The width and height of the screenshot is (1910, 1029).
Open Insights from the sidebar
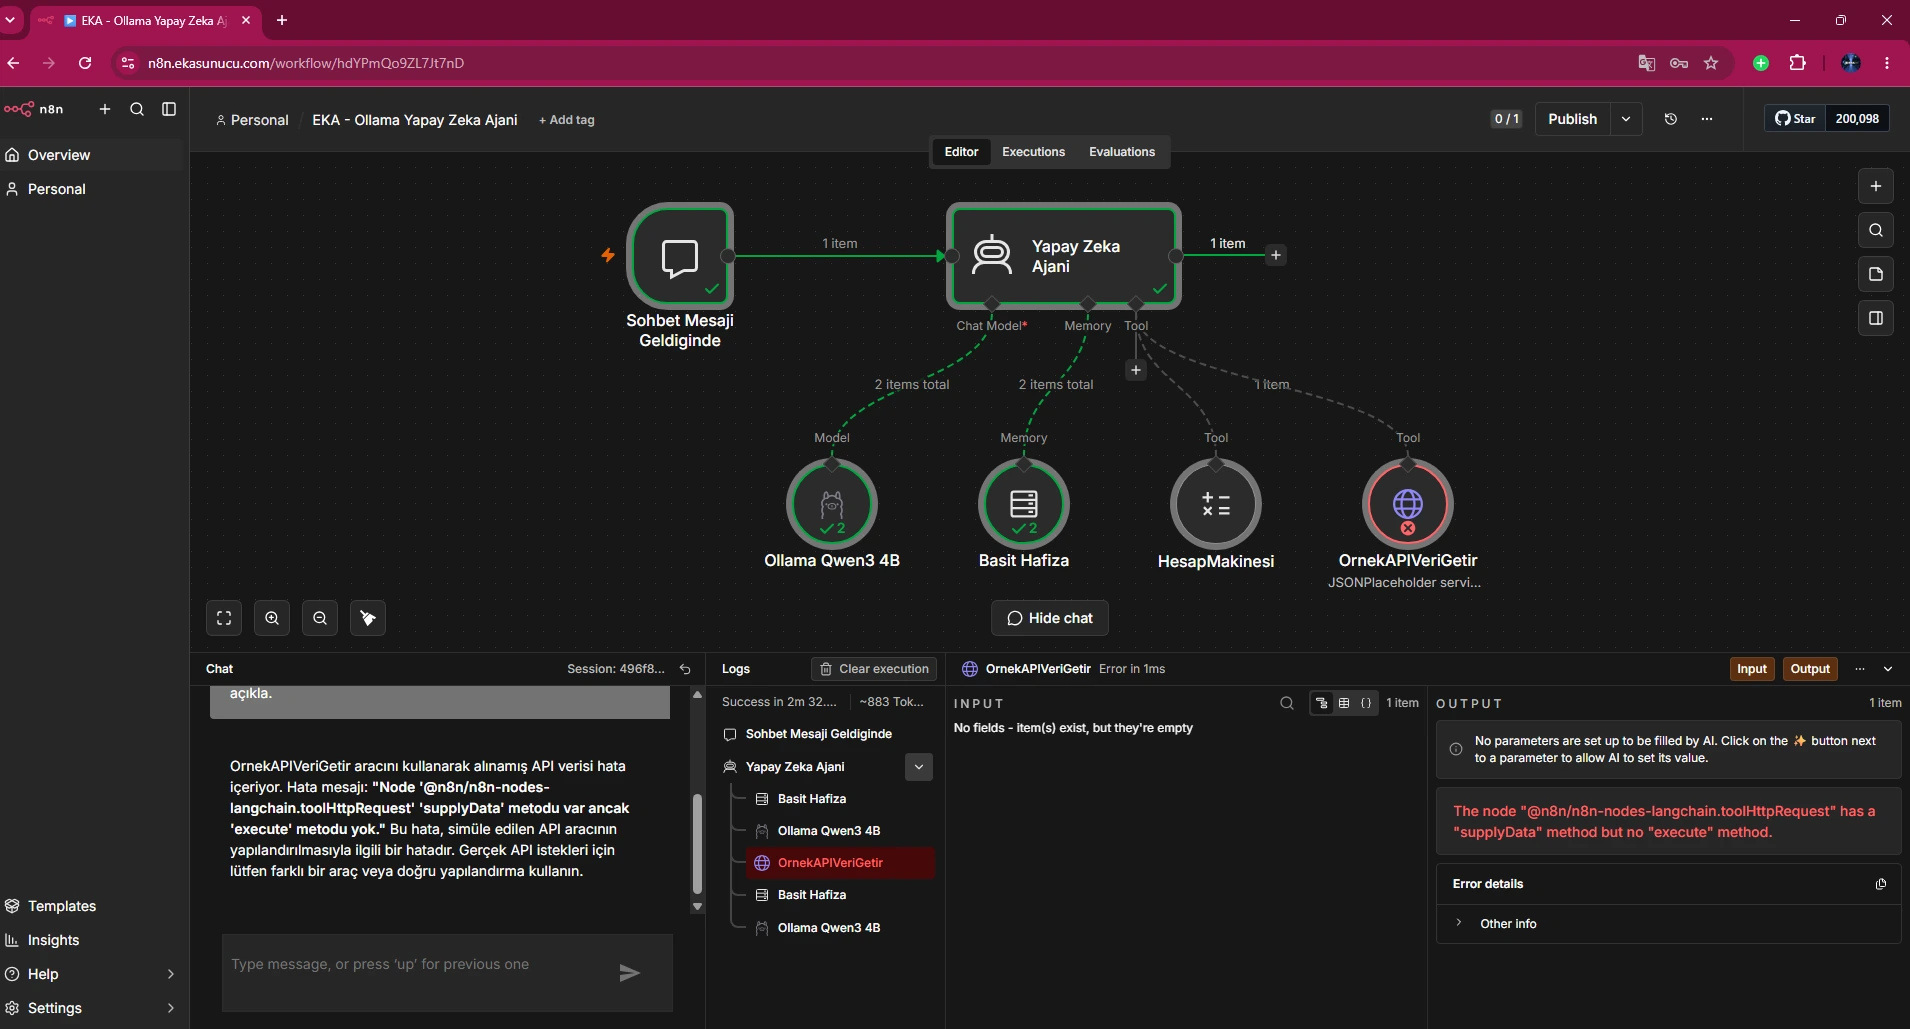94,940
